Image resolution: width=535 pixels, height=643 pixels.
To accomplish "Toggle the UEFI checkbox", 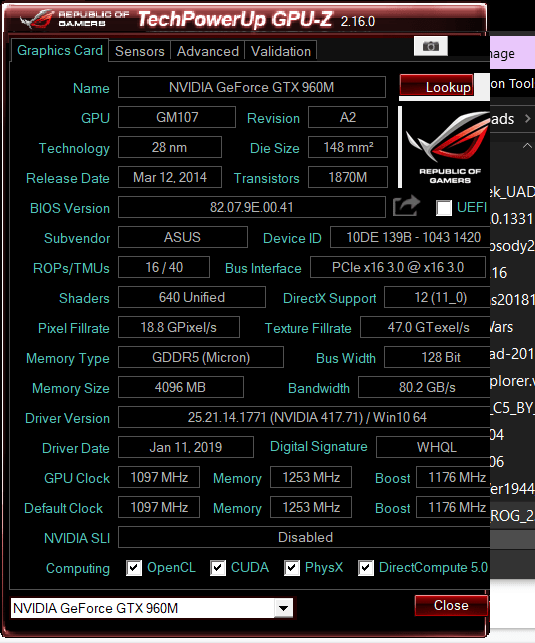I will pos(444,207).
